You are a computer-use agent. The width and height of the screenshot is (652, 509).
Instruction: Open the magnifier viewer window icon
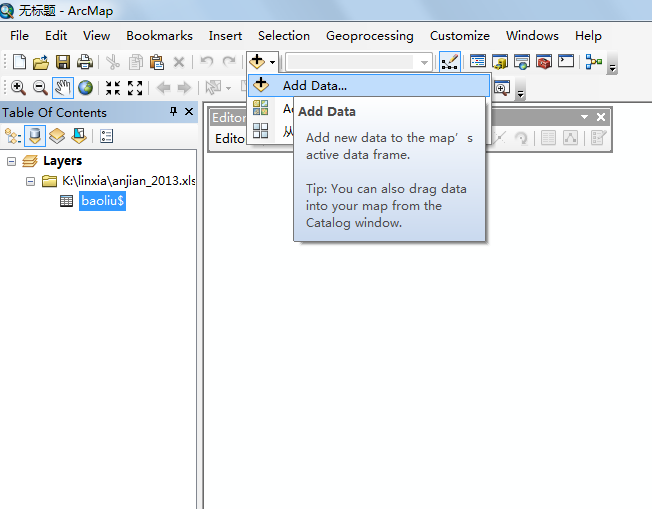502,88
